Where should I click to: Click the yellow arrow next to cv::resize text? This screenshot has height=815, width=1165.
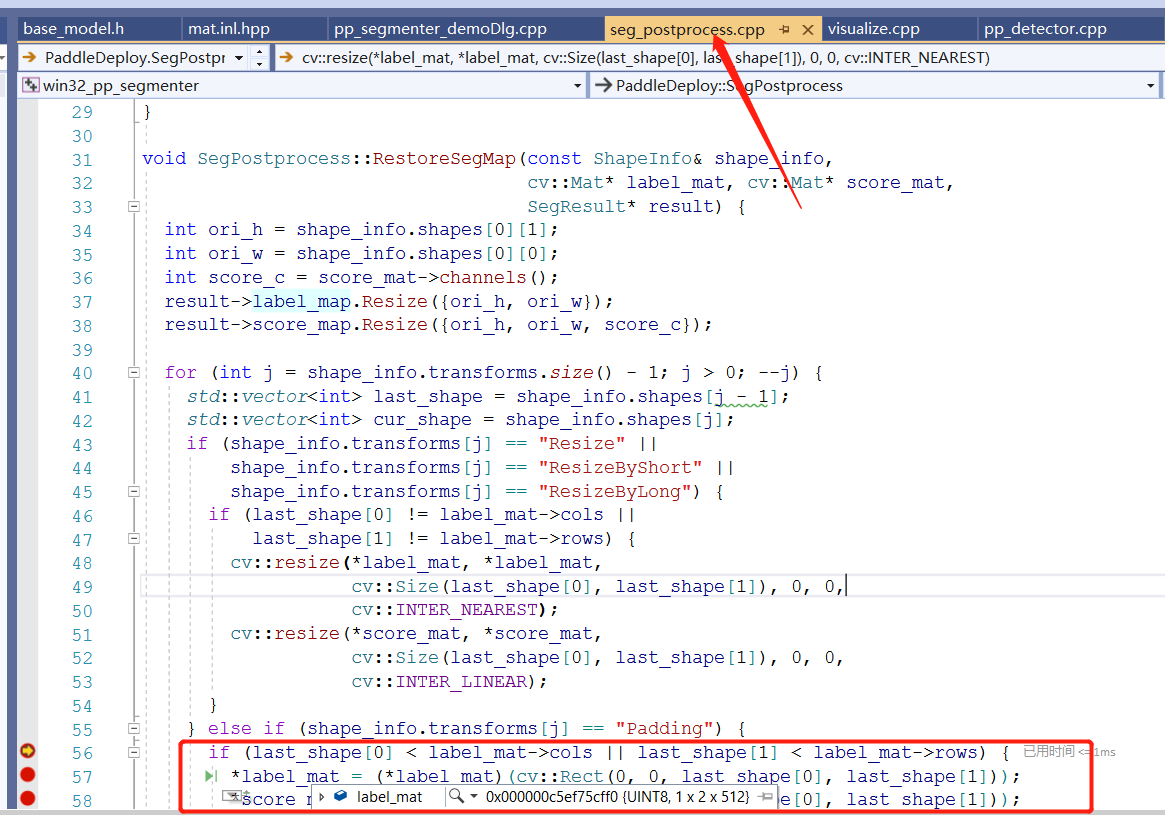tap(288, 57)
